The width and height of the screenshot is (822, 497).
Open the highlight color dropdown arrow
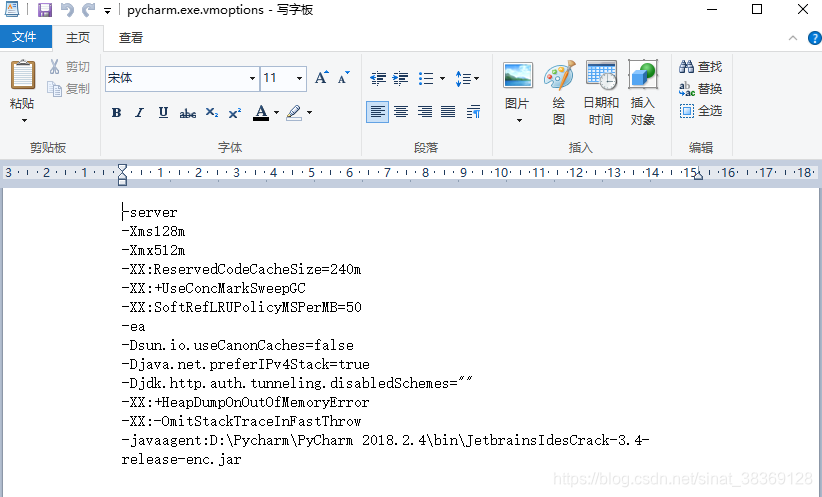pos(309,112)
